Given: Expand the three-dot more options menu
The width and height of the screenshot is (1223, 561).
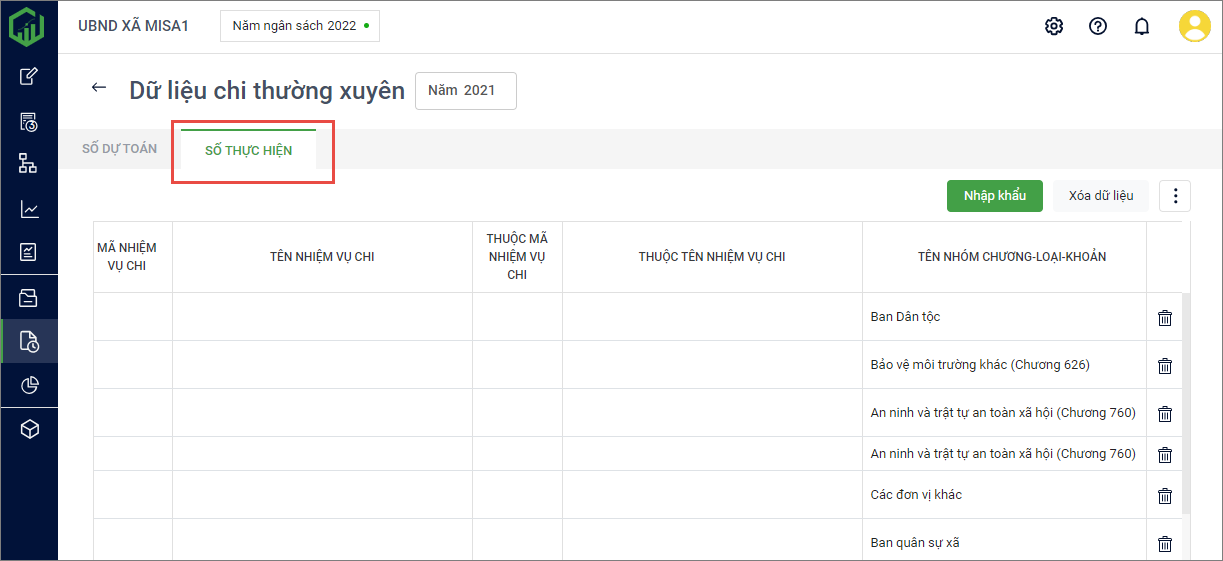Looking at the screenshot, I should tap(1175, 196).
